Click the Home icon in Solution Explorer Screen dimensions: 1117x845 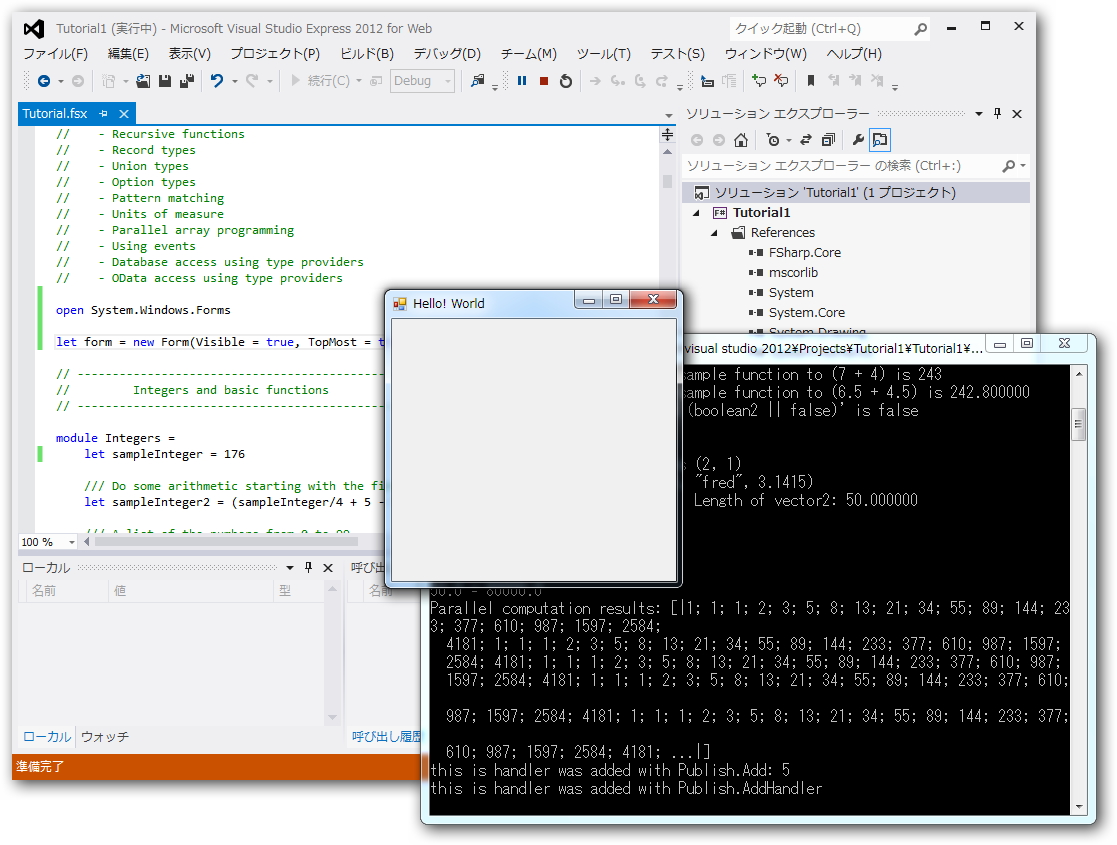tap(741, 139)
